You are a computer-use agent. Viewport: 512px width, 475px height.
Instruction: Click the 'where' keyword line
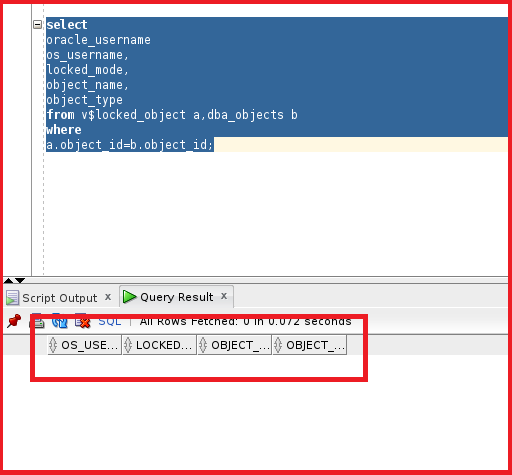64,130
